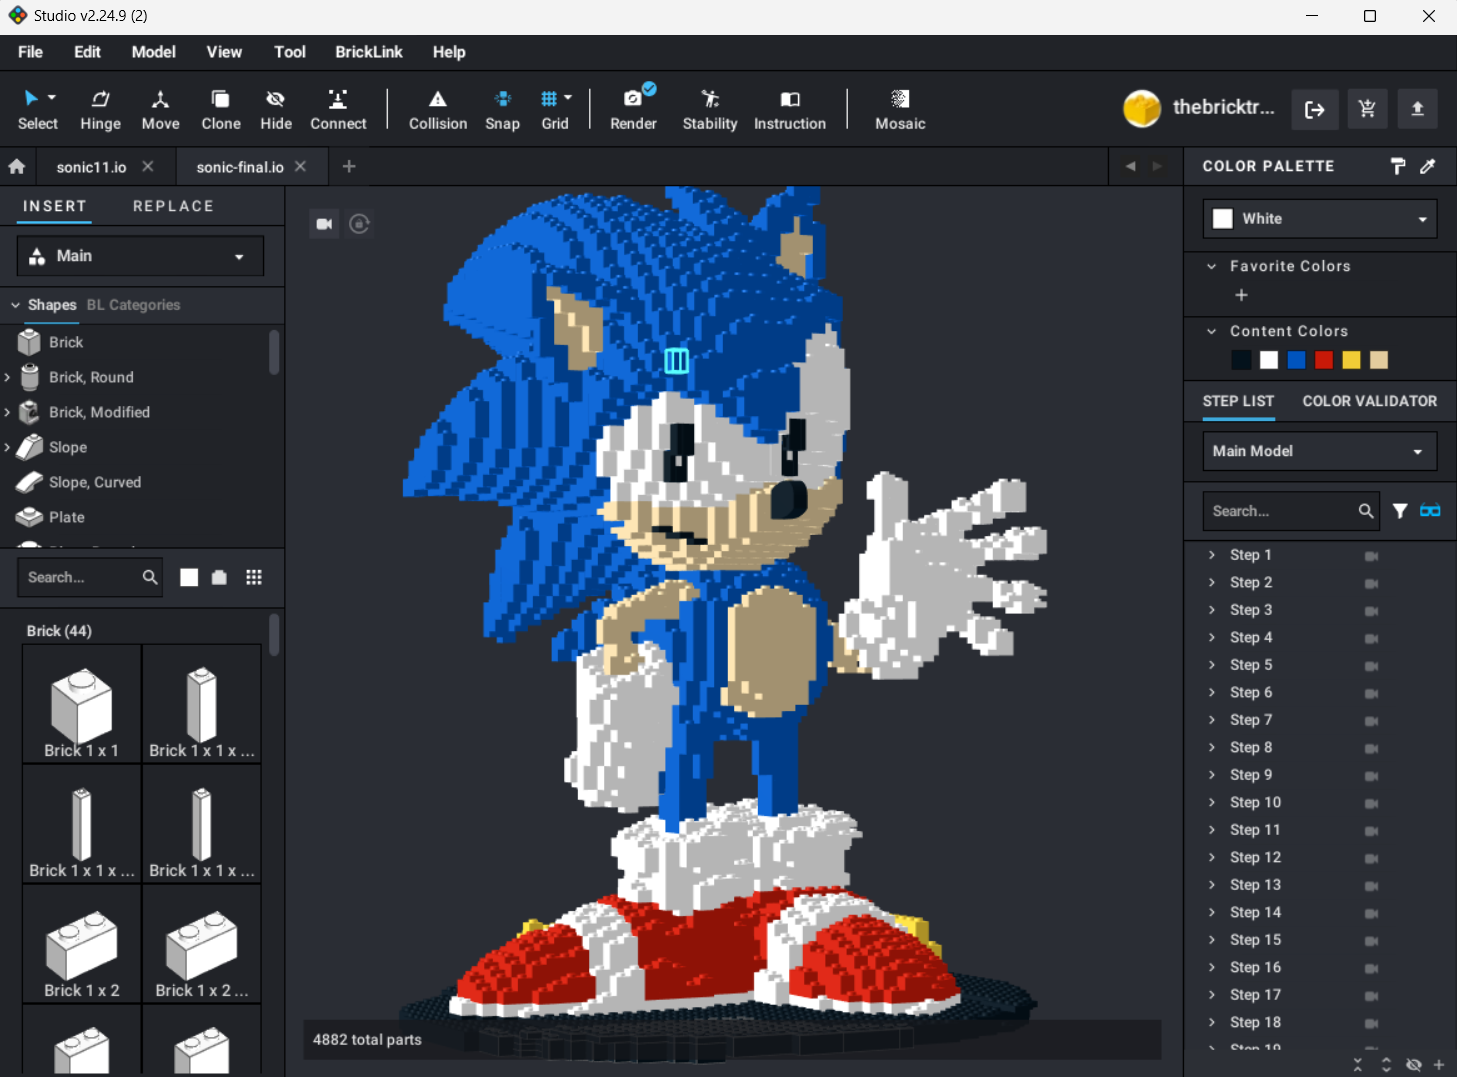This screenshot has height=1077, width=1457.
Task: Choose the yellow content color swatch
Action: tap(1351, 360)
